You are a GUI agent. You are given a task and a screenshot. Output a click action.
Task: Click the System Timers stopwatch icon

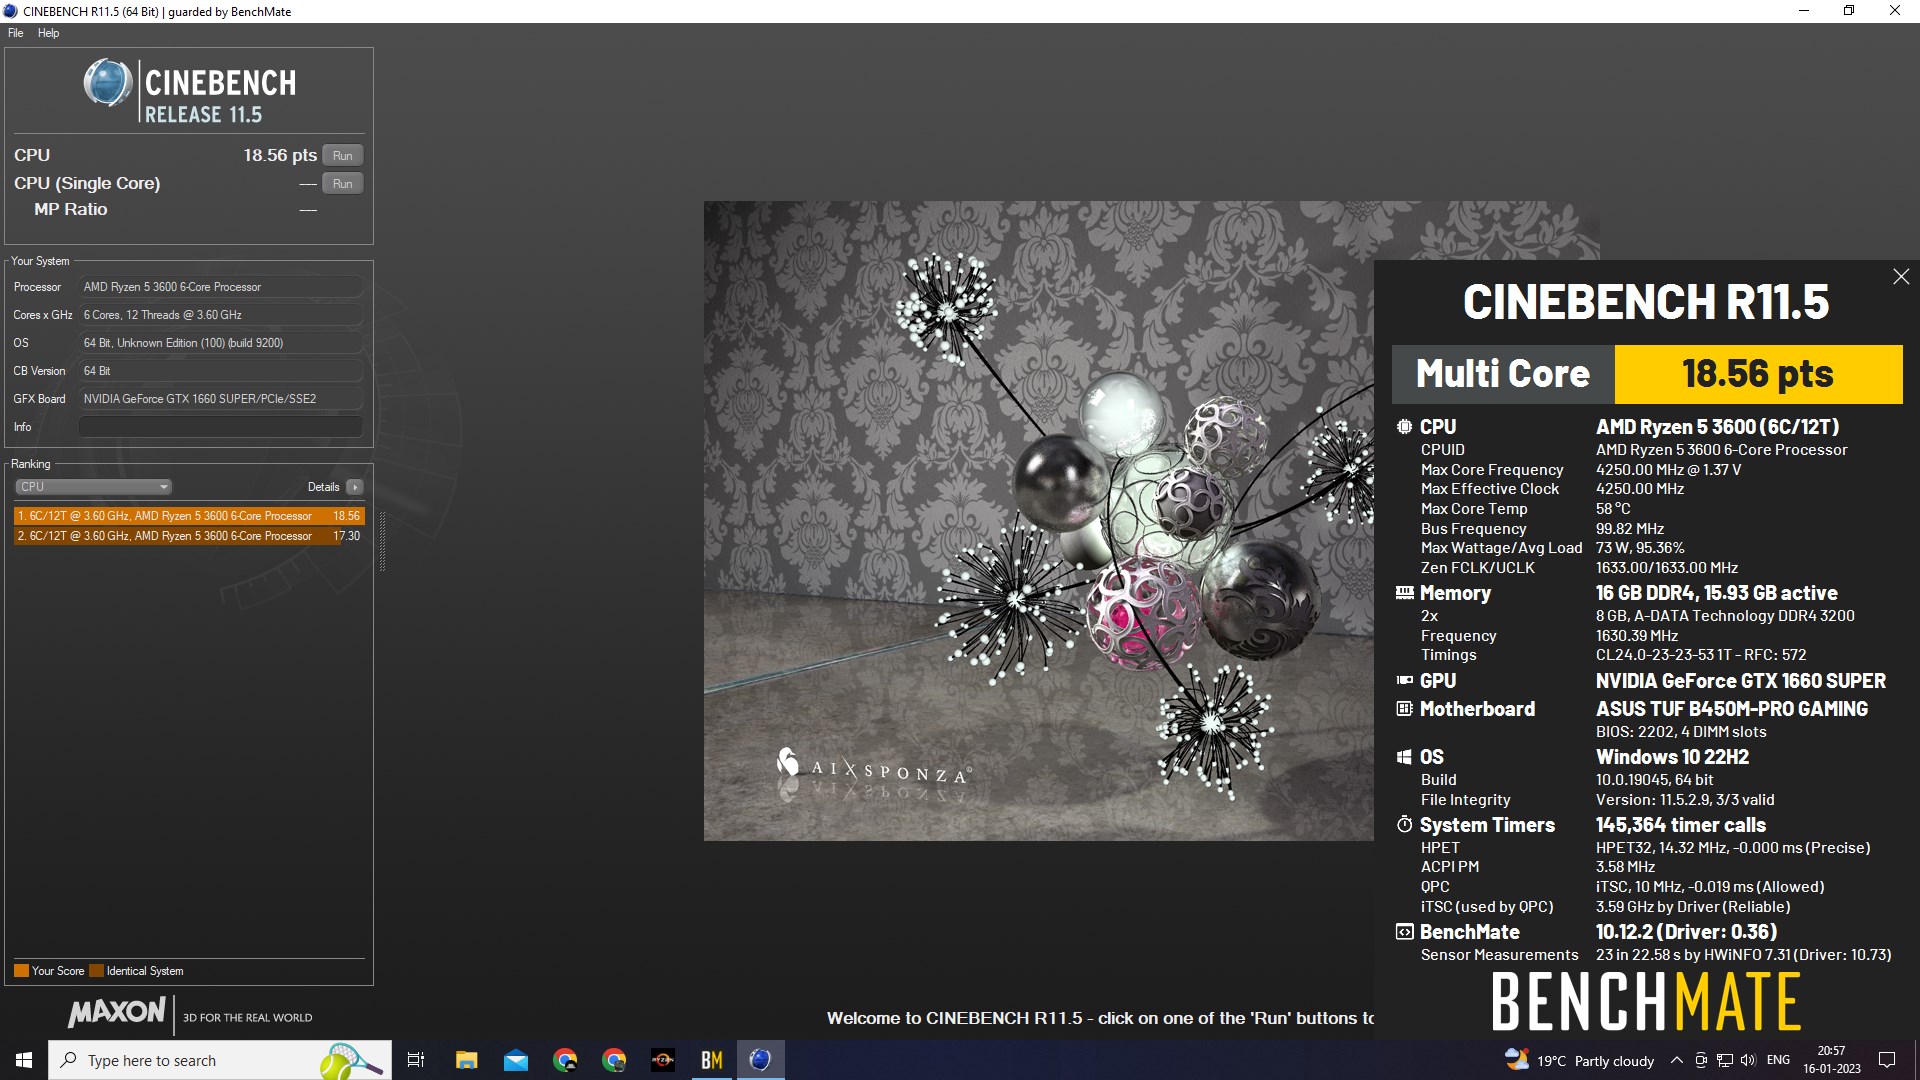(1404, 825)
